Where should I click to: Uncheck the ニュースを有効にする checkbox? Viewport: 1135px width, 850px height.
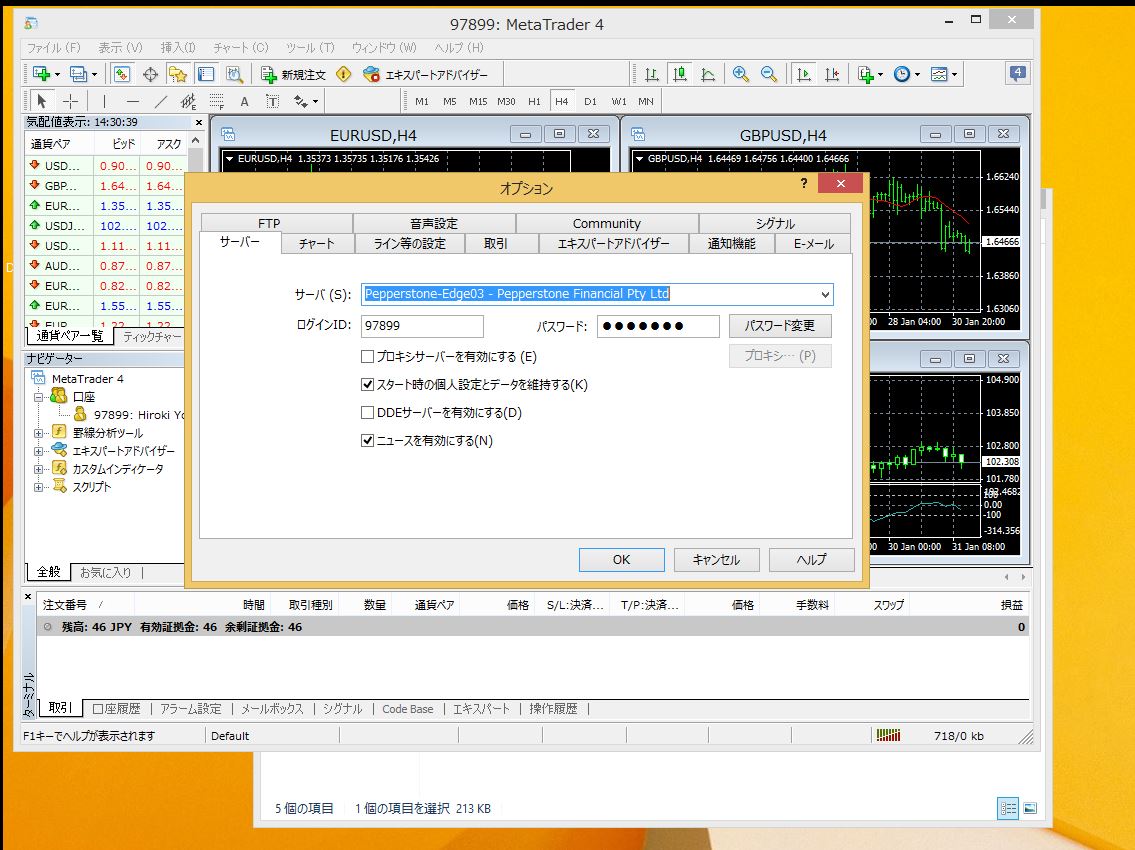(368, 440)
